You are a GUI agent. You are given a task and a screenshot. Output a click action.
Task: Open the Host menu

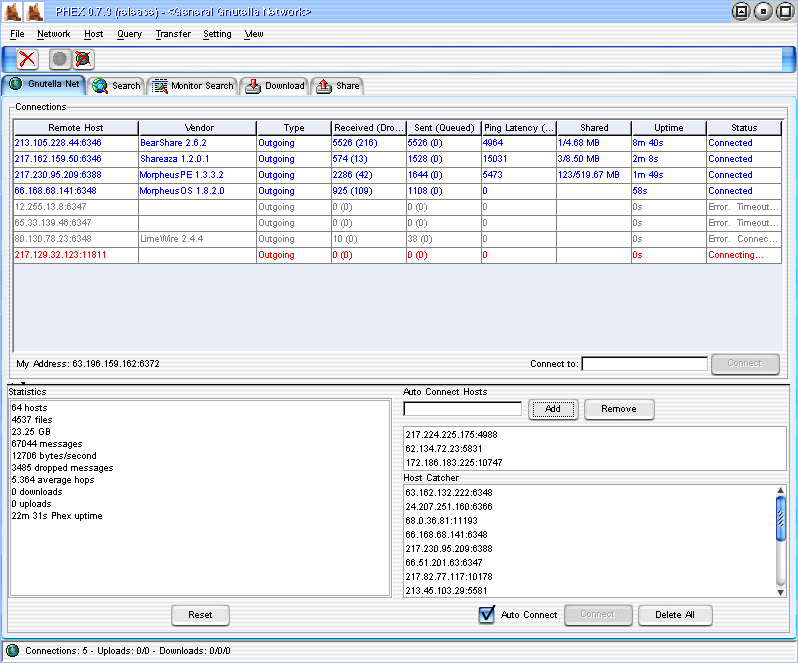point(94,34)
